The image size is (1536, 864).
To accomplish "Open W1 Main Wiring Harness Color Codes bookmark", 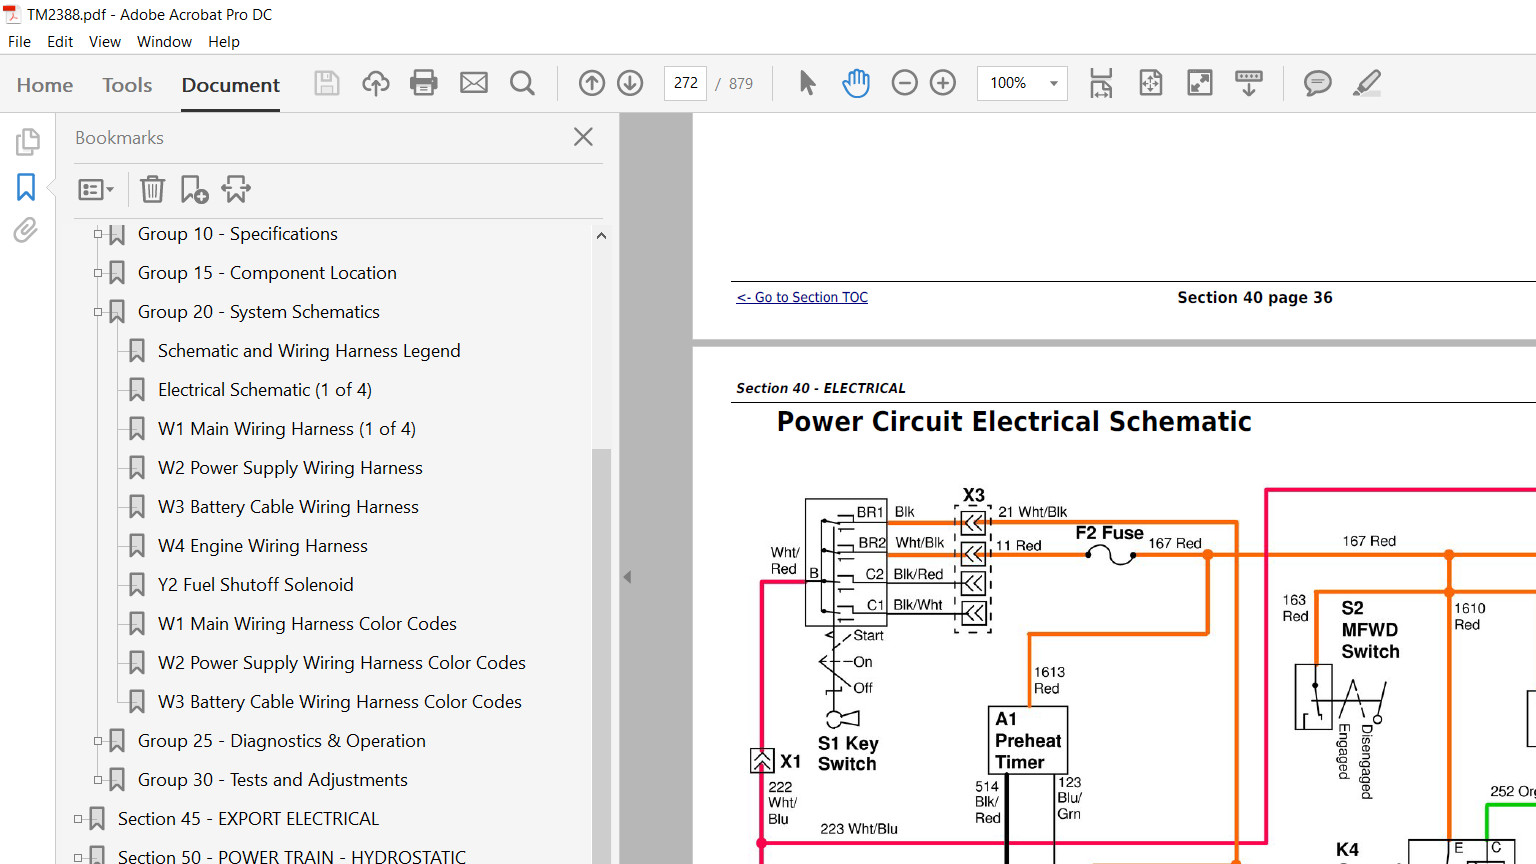I will [307, 624].
